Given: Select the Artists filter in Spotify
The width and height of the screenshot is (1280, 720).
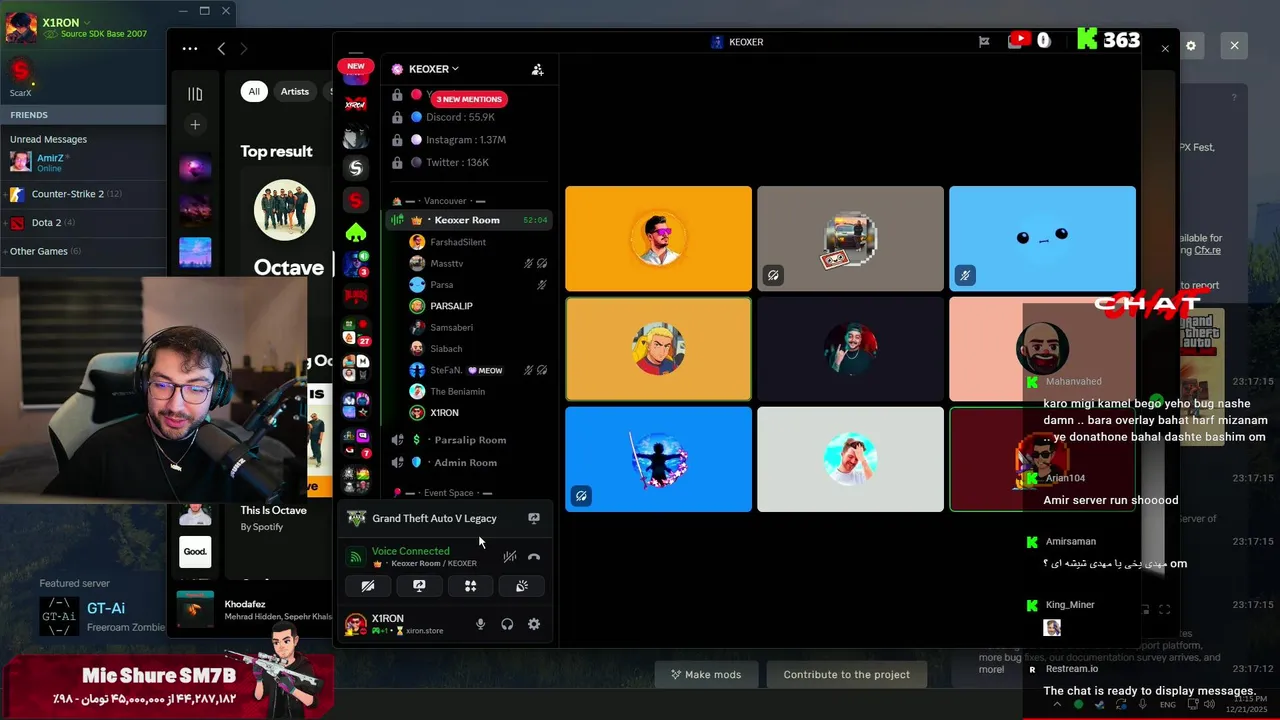Looking at the screenshot, I should (x=295, y=91).
